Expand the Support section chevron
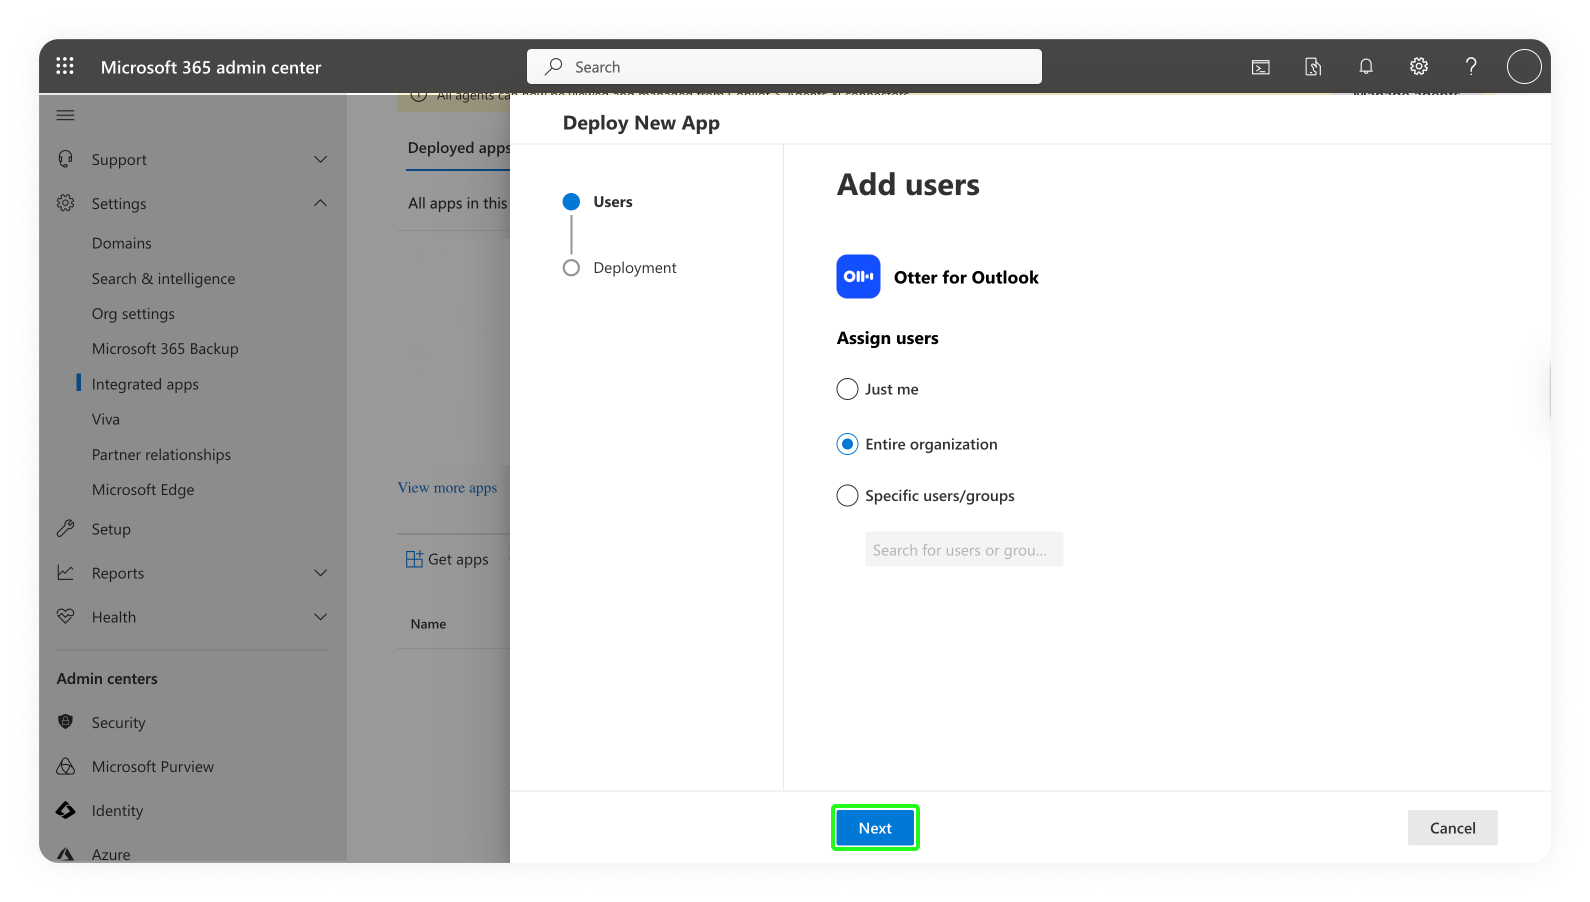Image resolution: width=1590 pixels, height=902 pixels. [320, 160]
